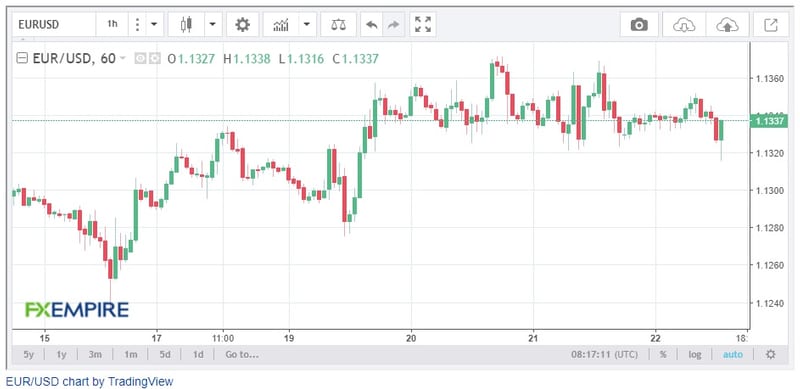Select the 1h interval button
This screenshot has height=389, width=800.
tap(112, 24)
